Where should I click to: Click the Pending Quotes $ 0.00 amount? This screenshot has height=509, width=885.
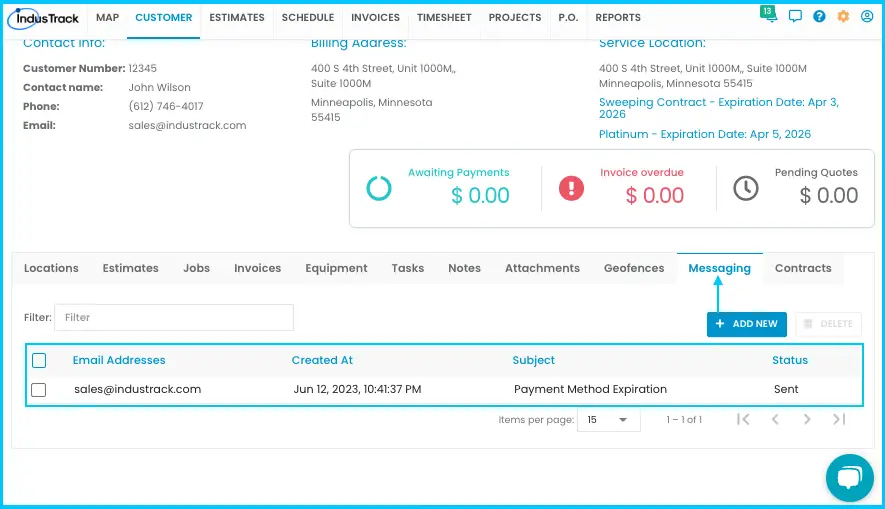829,196
